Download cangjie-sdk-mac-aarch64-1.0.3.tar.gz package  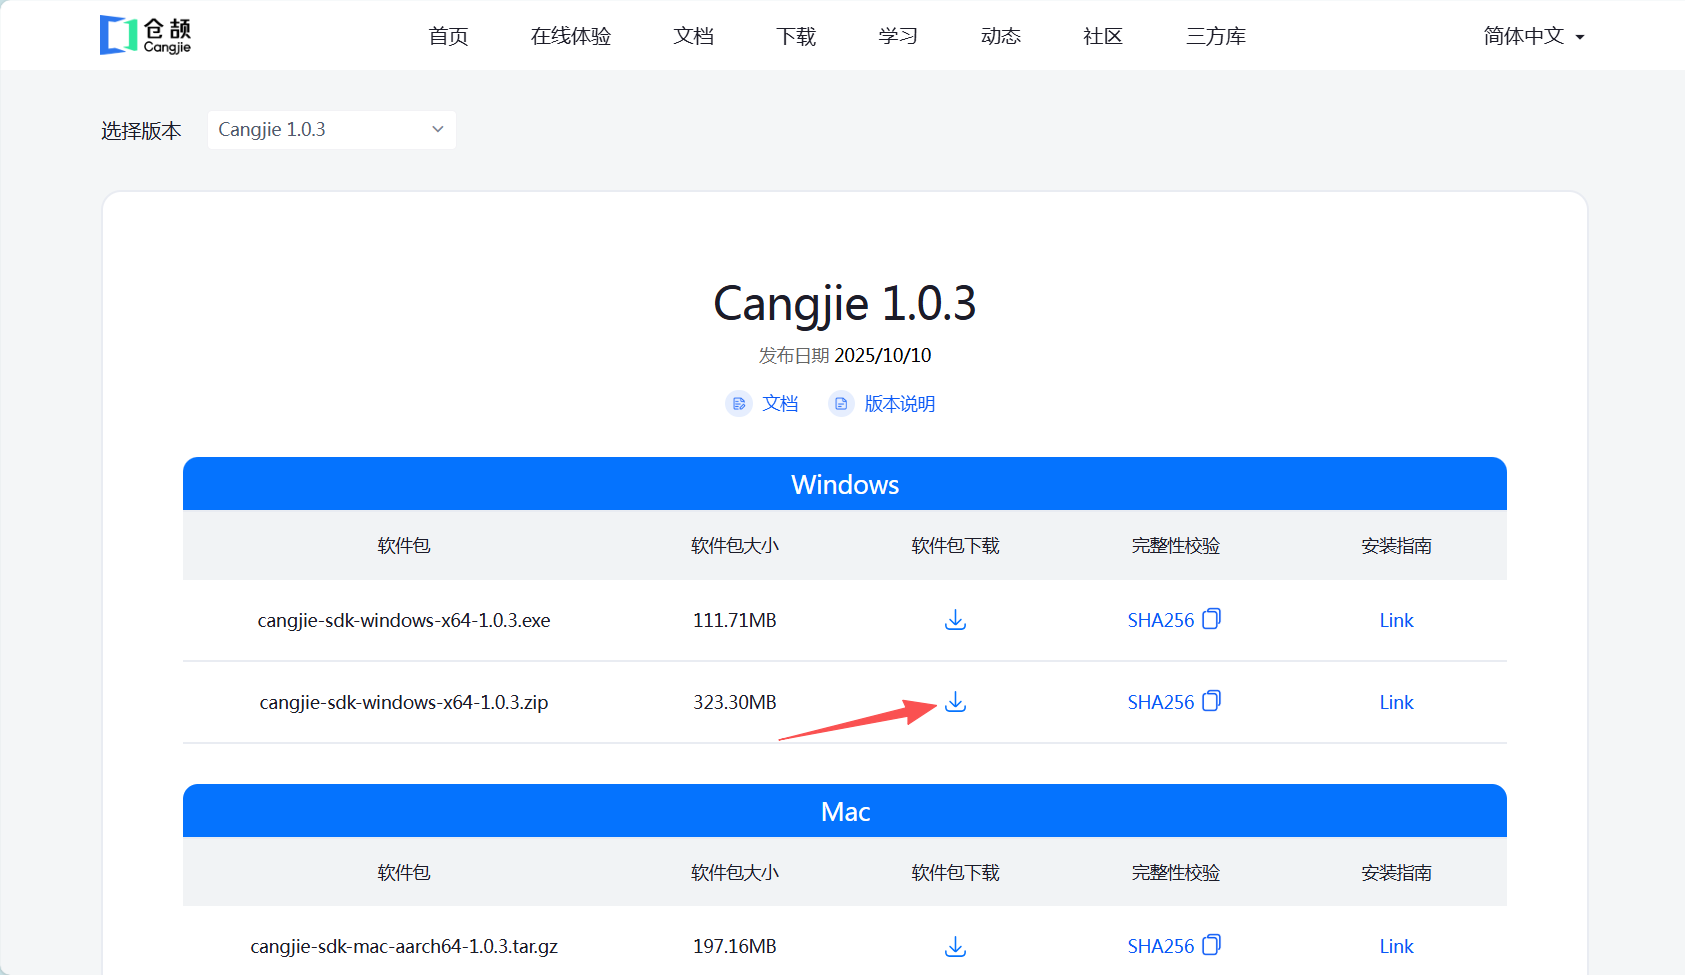coord(955,946)
